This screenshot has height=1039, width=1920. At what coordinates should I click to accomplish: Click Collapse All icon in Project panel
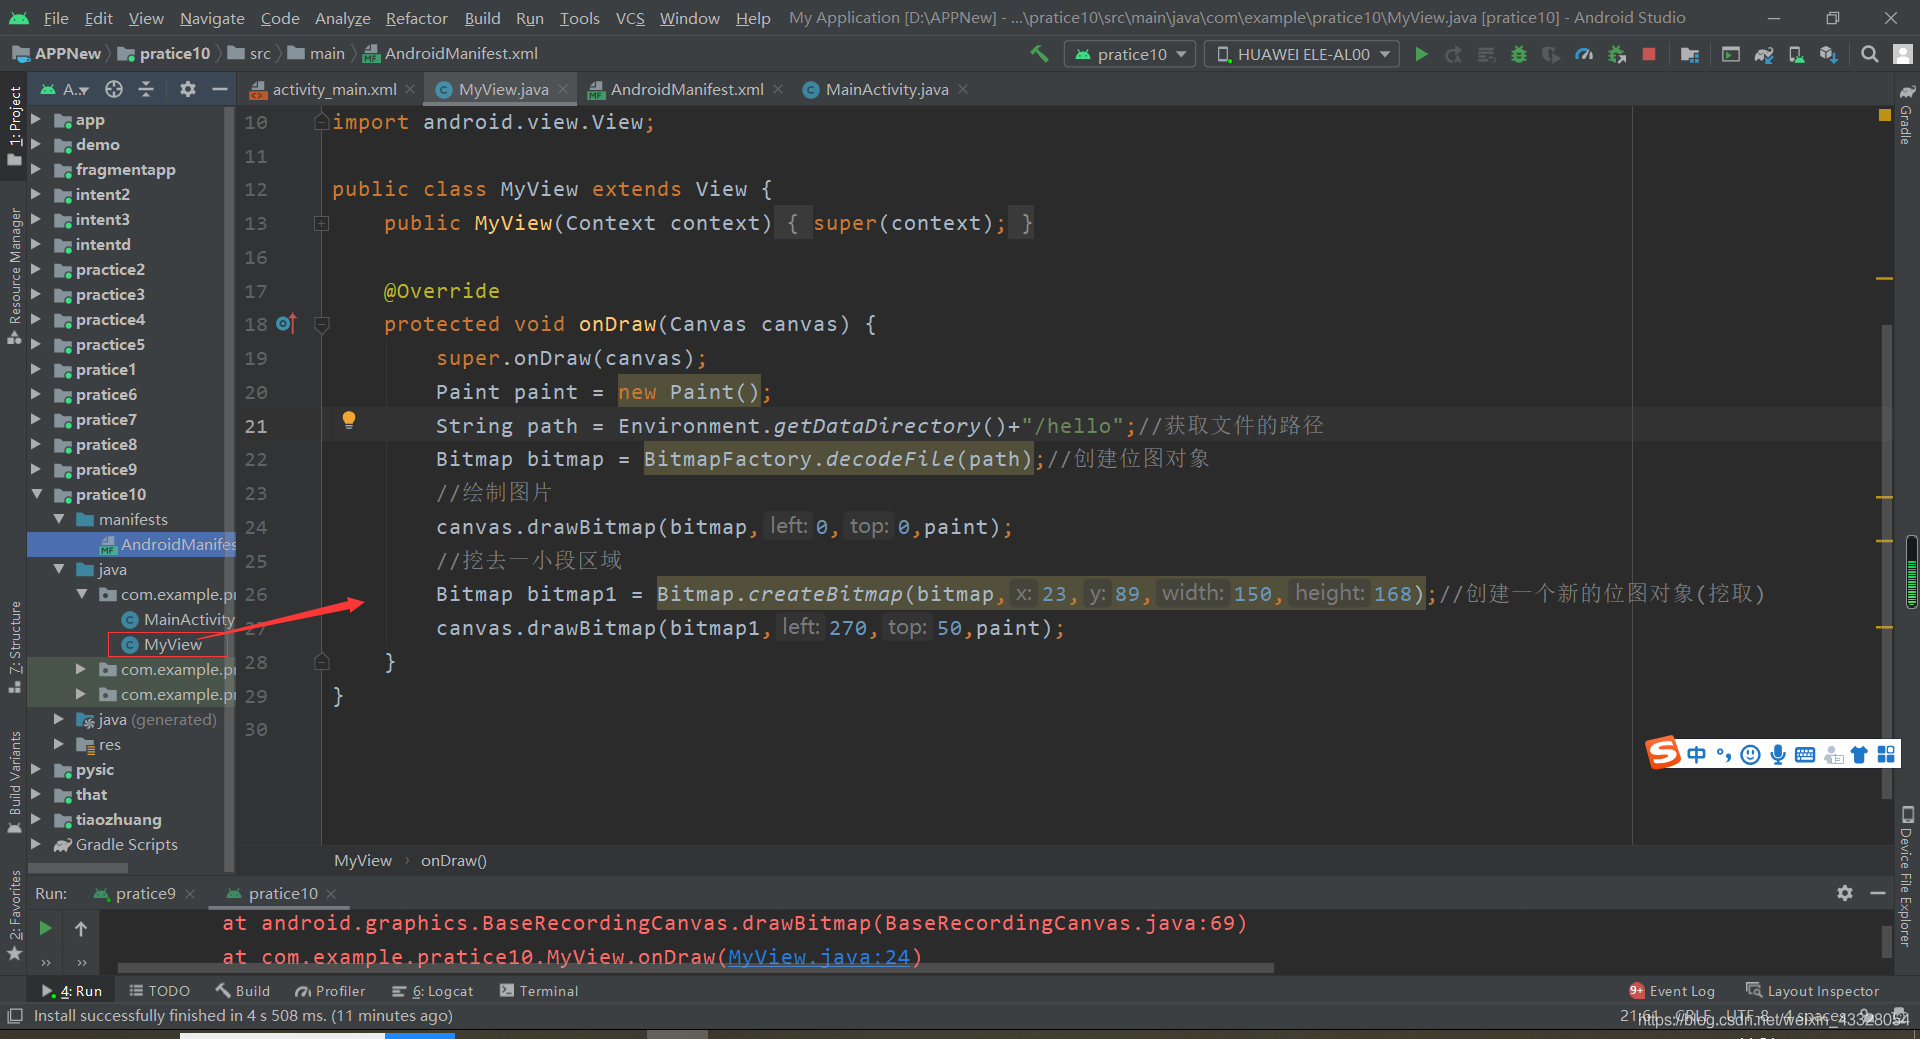point(146,89)
